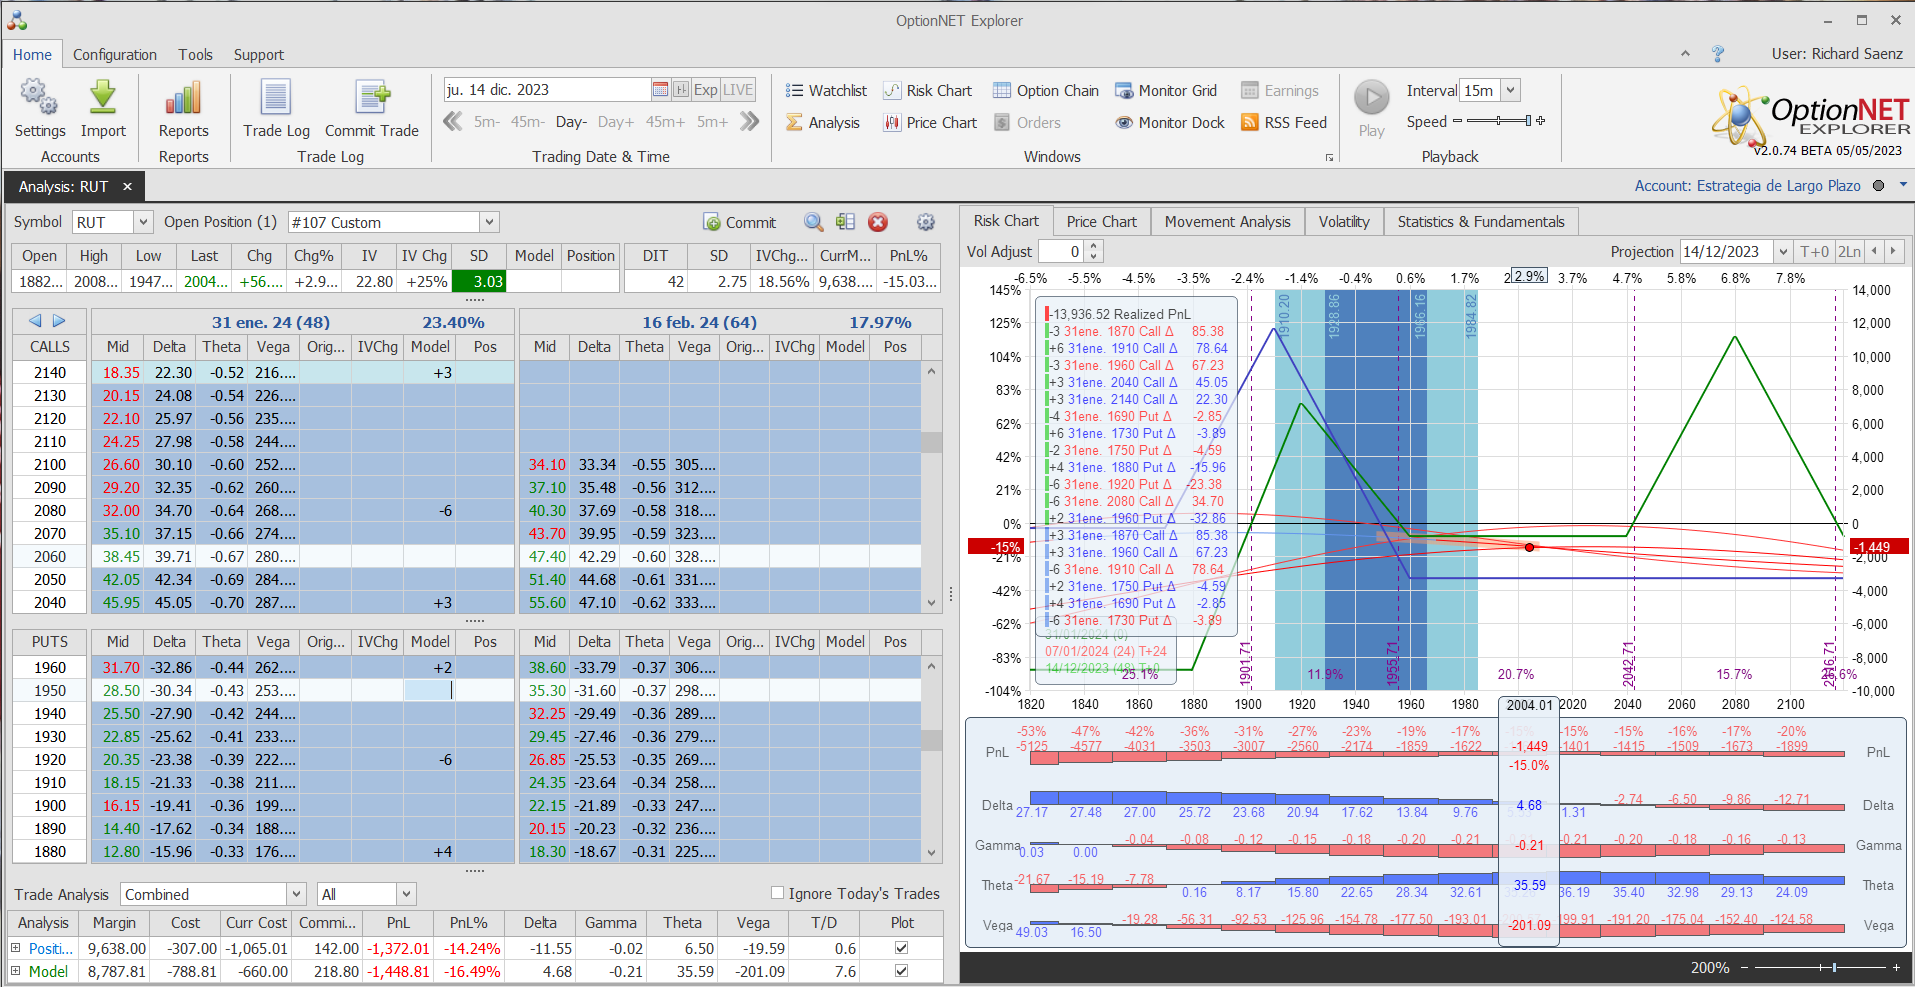Click the Commit button

pos(740,222)
